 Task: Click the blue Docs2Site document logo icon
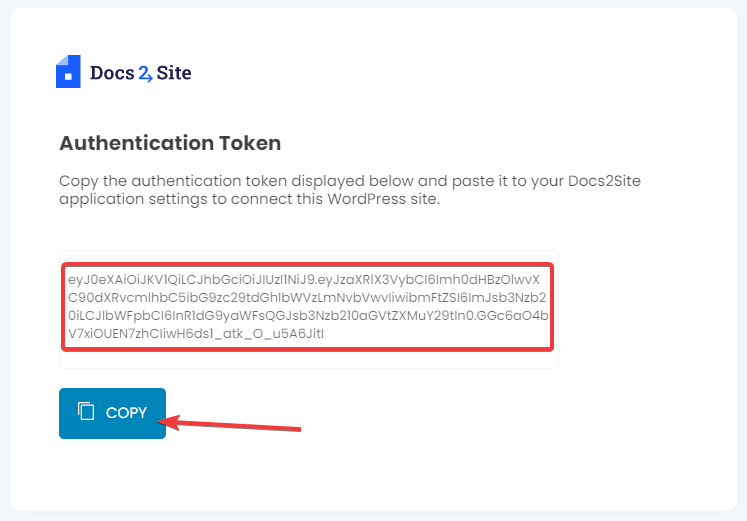(x=68, y=72)
